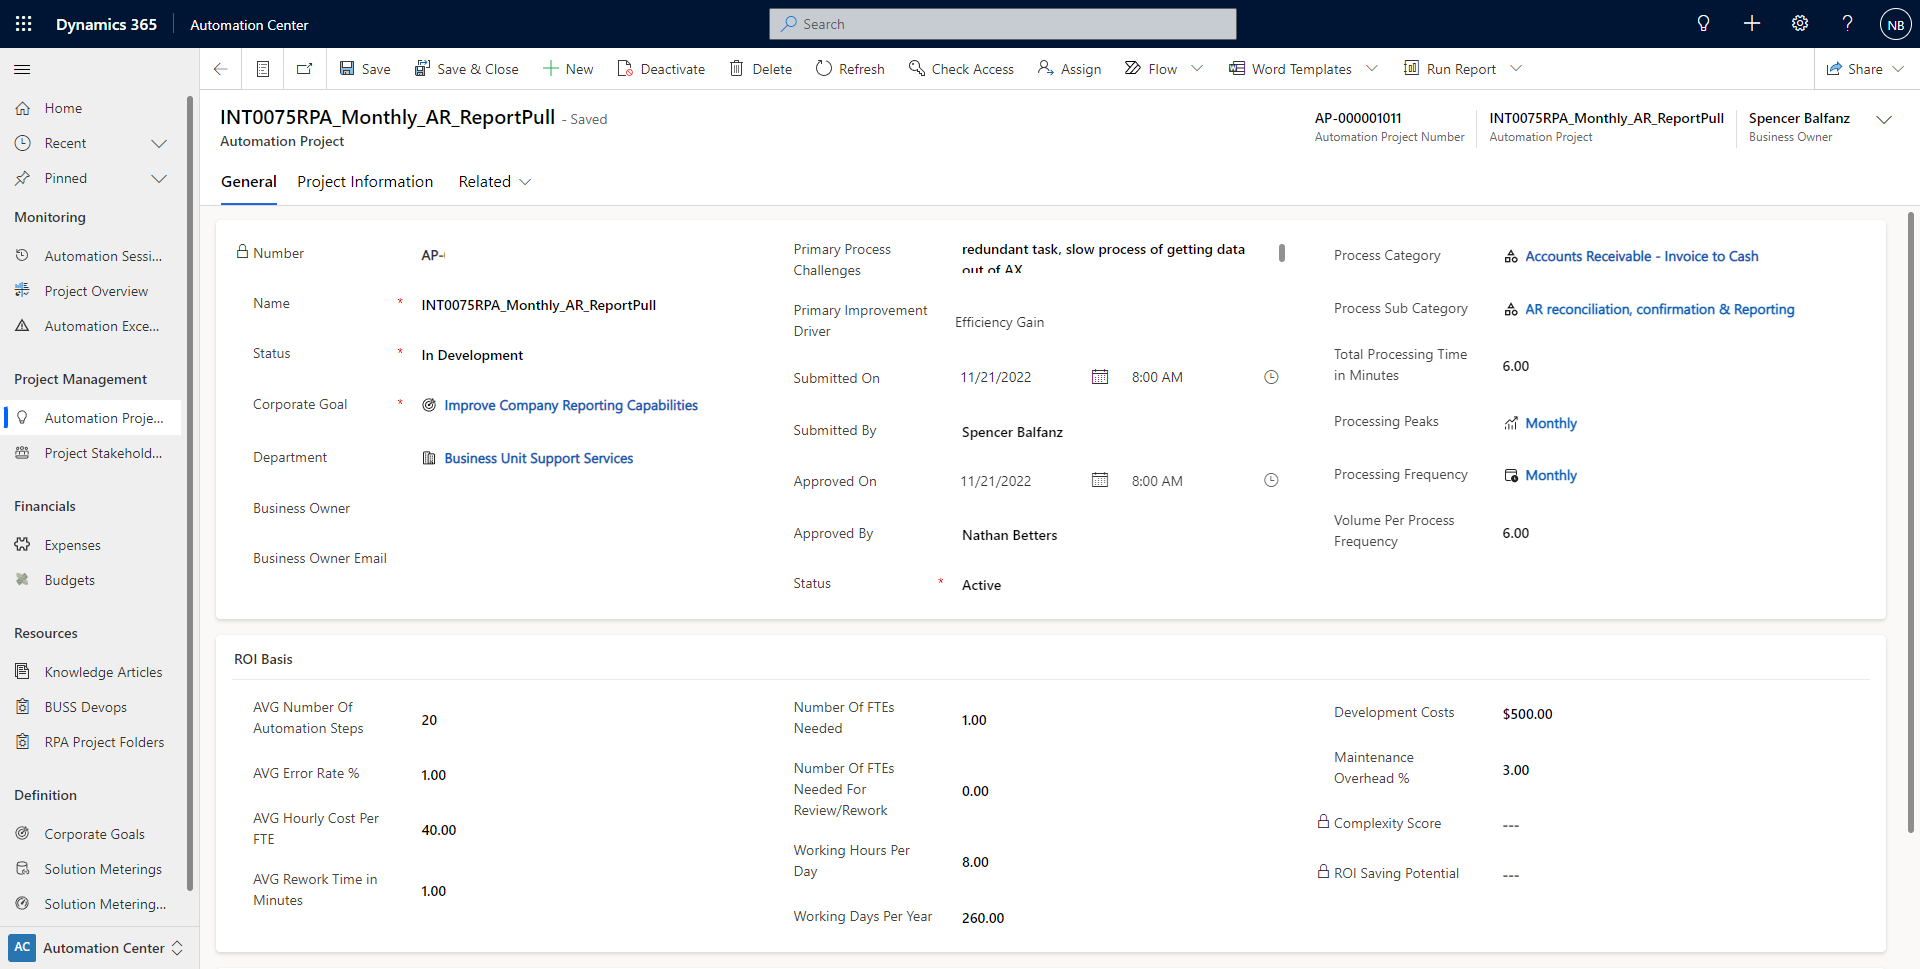The image size is (1920, 969).
Task: Expand the Recent section in the sidebar
Action: (159, 143)
